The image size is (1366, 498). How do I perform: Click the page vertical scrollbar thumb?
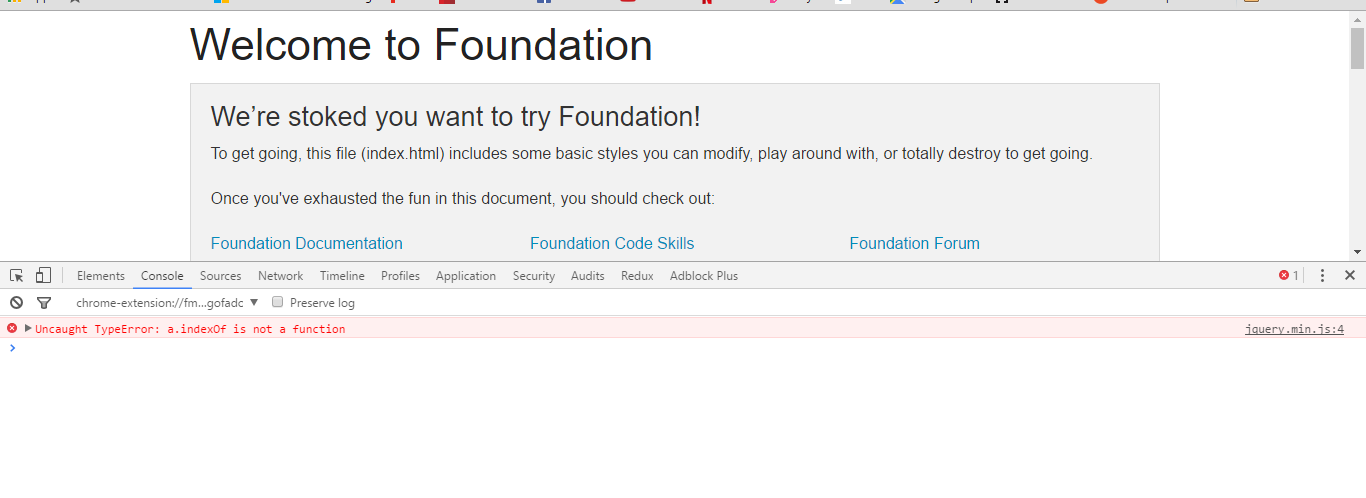tap(1357, 48)
